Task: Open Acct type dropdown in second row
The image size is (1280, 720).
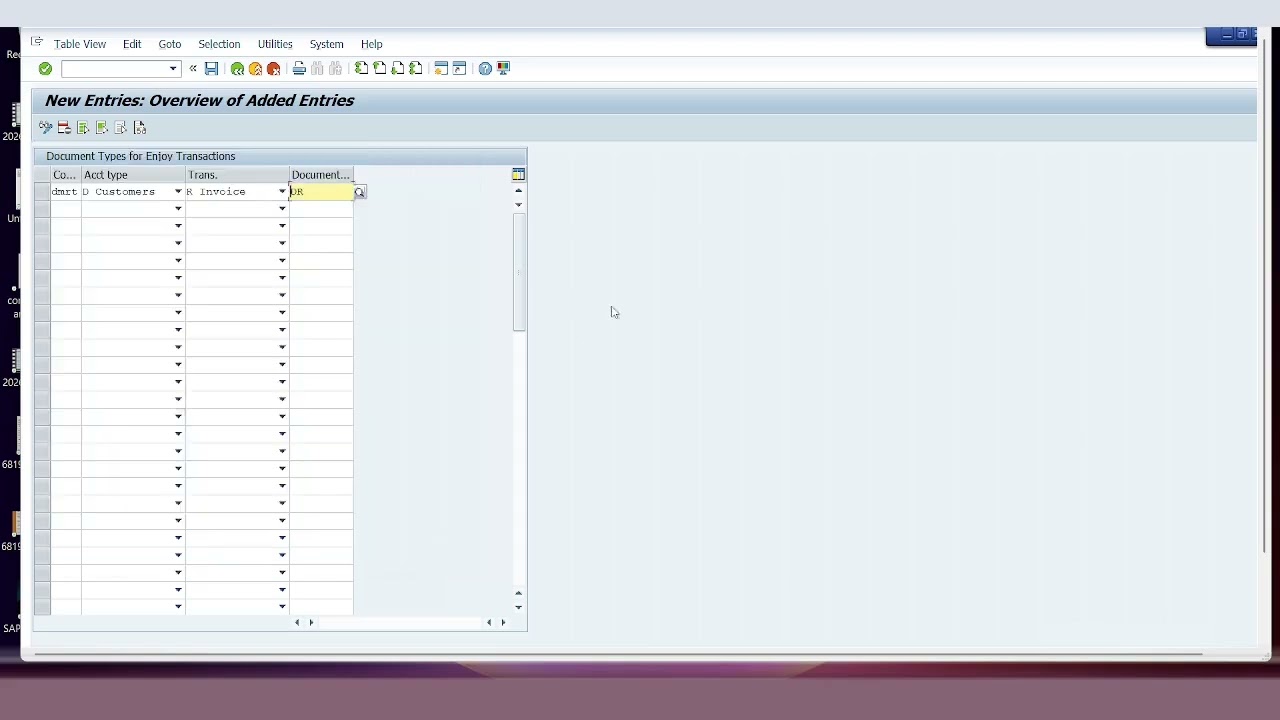Action: pyautogui.click(x=178, y=209)
